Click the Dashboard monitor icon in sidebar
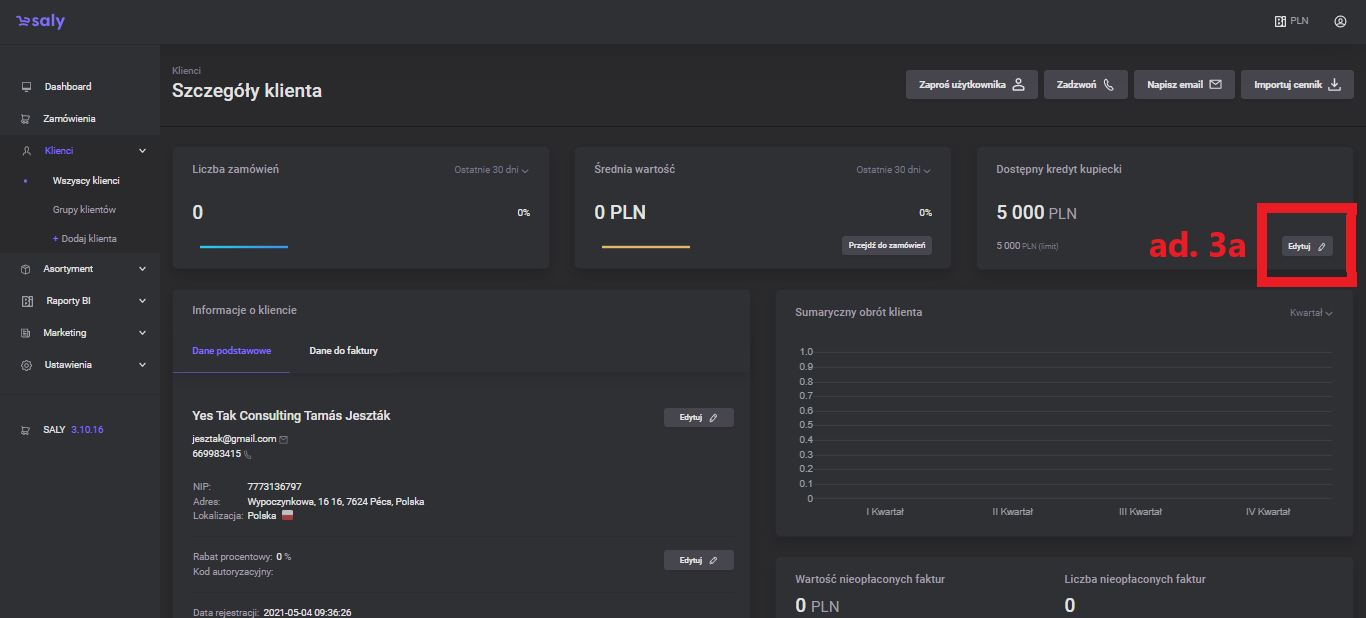Image resolution: width=1366 pixels, height=618 pixels. (27, 87)
